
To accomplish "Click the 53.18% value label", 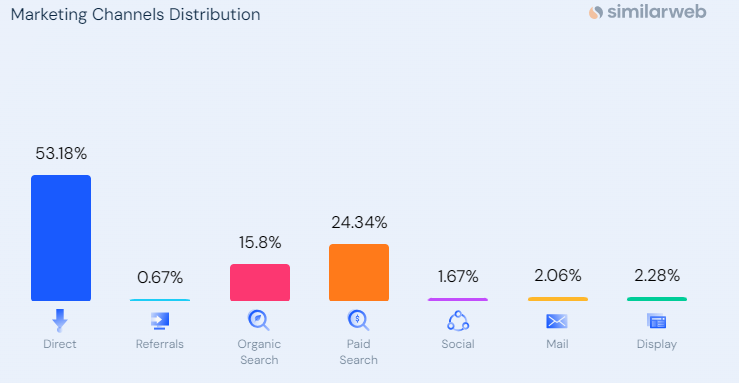I will (61, 154).
